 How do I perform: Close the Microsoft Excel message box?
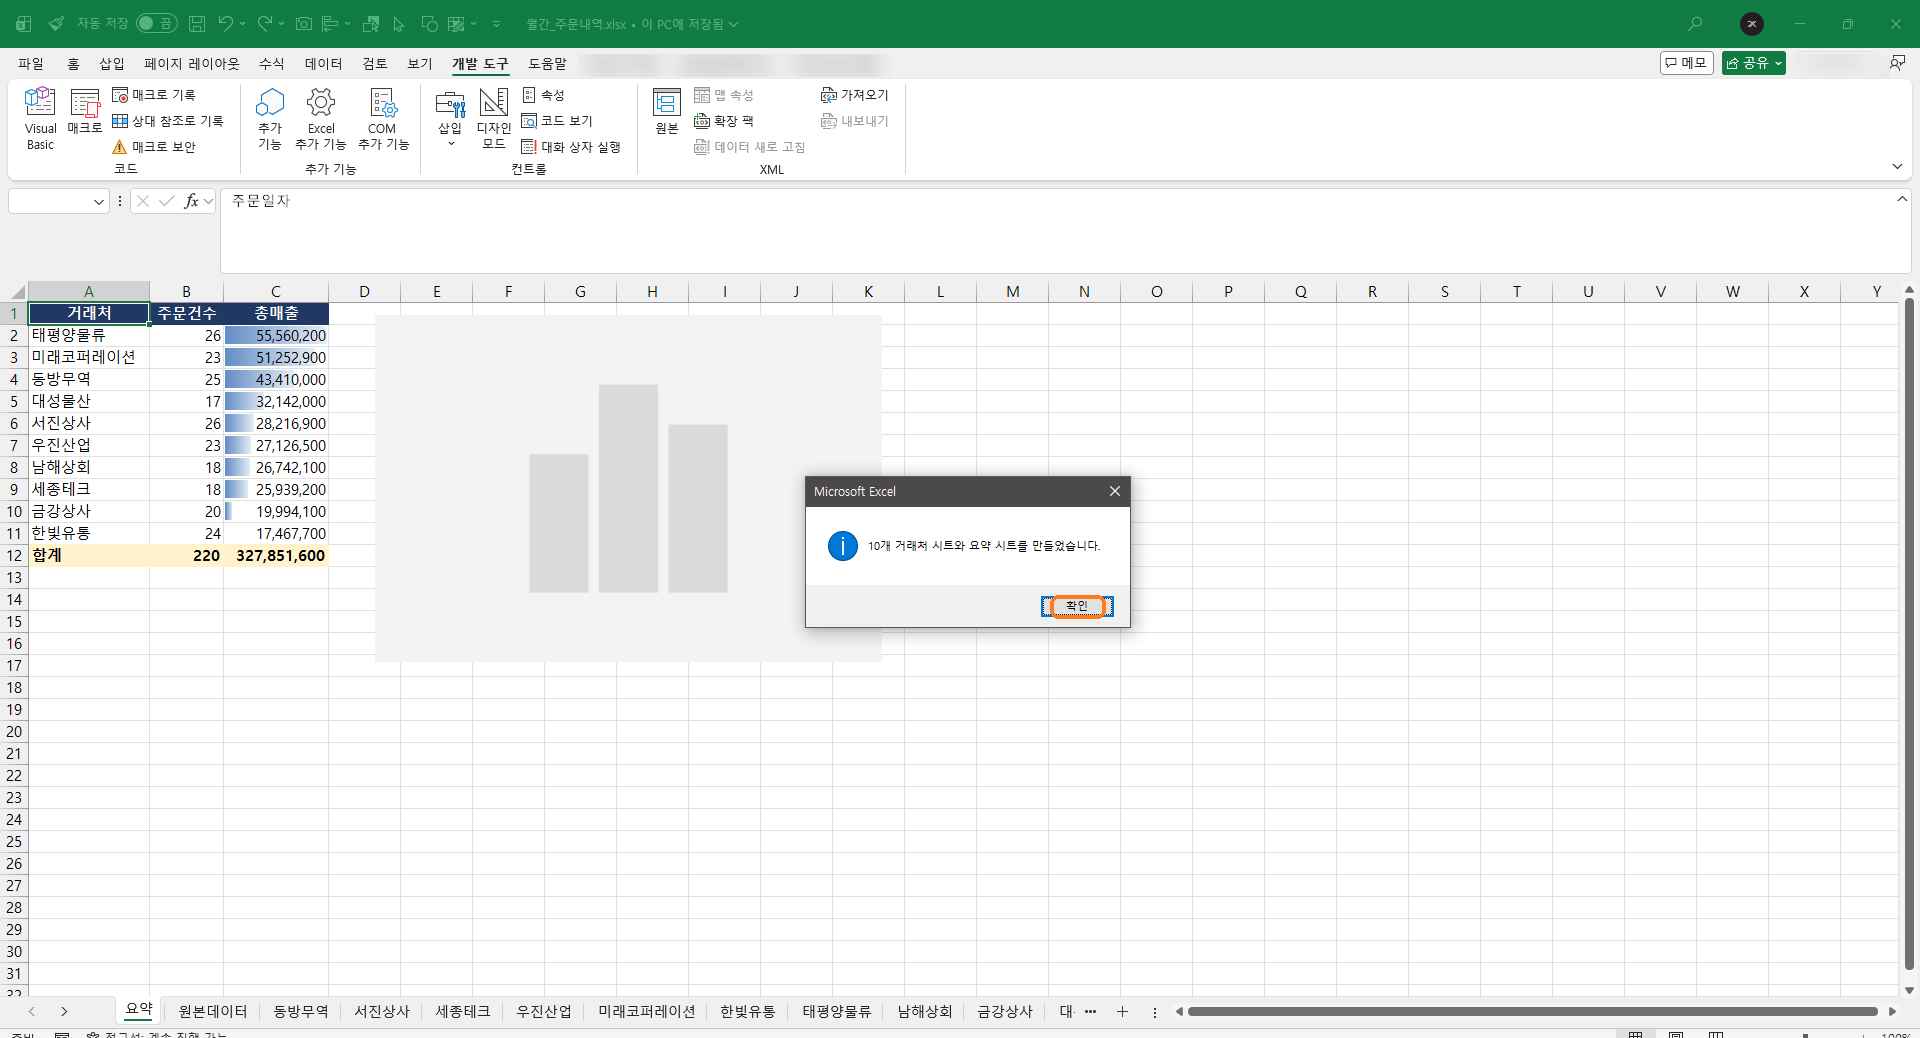tap(1115, 491)
